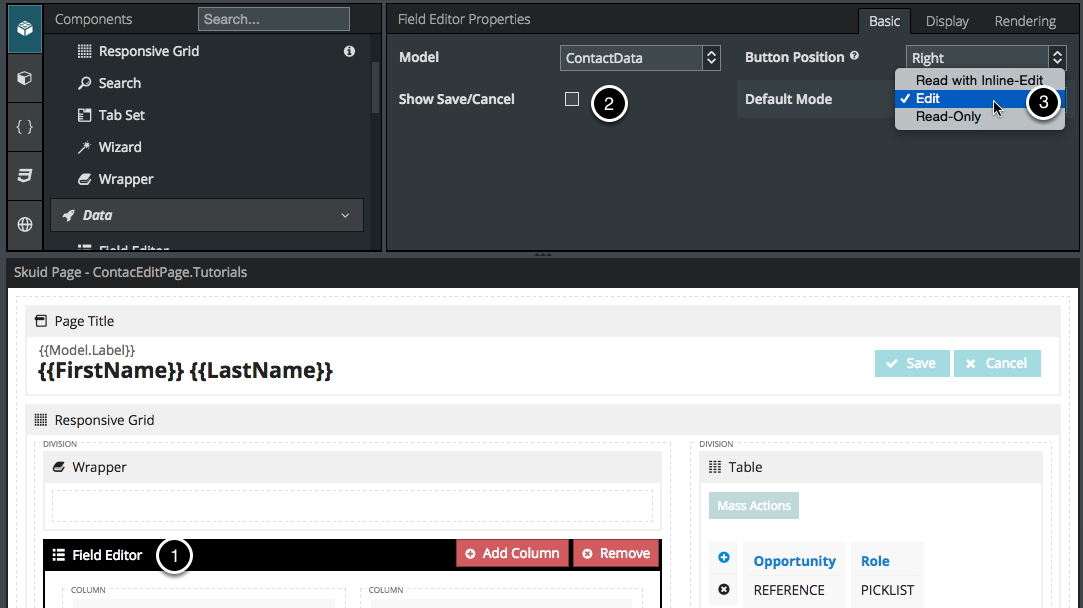Switch to the Rendering tab

1025,21
